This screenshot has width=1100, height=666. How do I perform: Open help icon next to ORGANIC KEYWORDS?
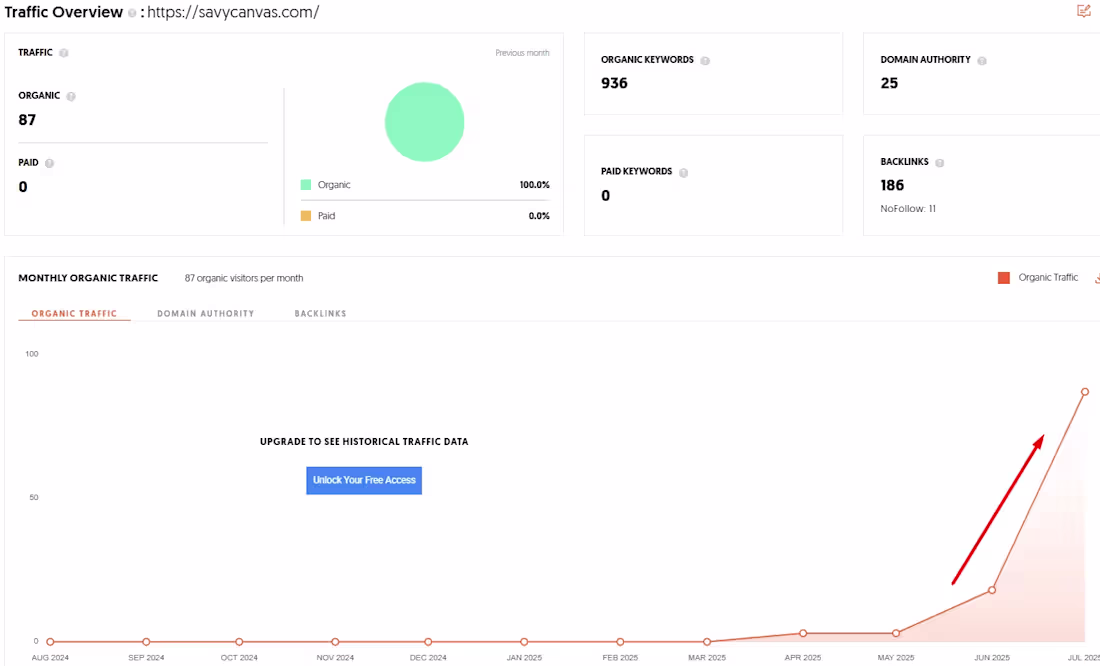point(705,60)
